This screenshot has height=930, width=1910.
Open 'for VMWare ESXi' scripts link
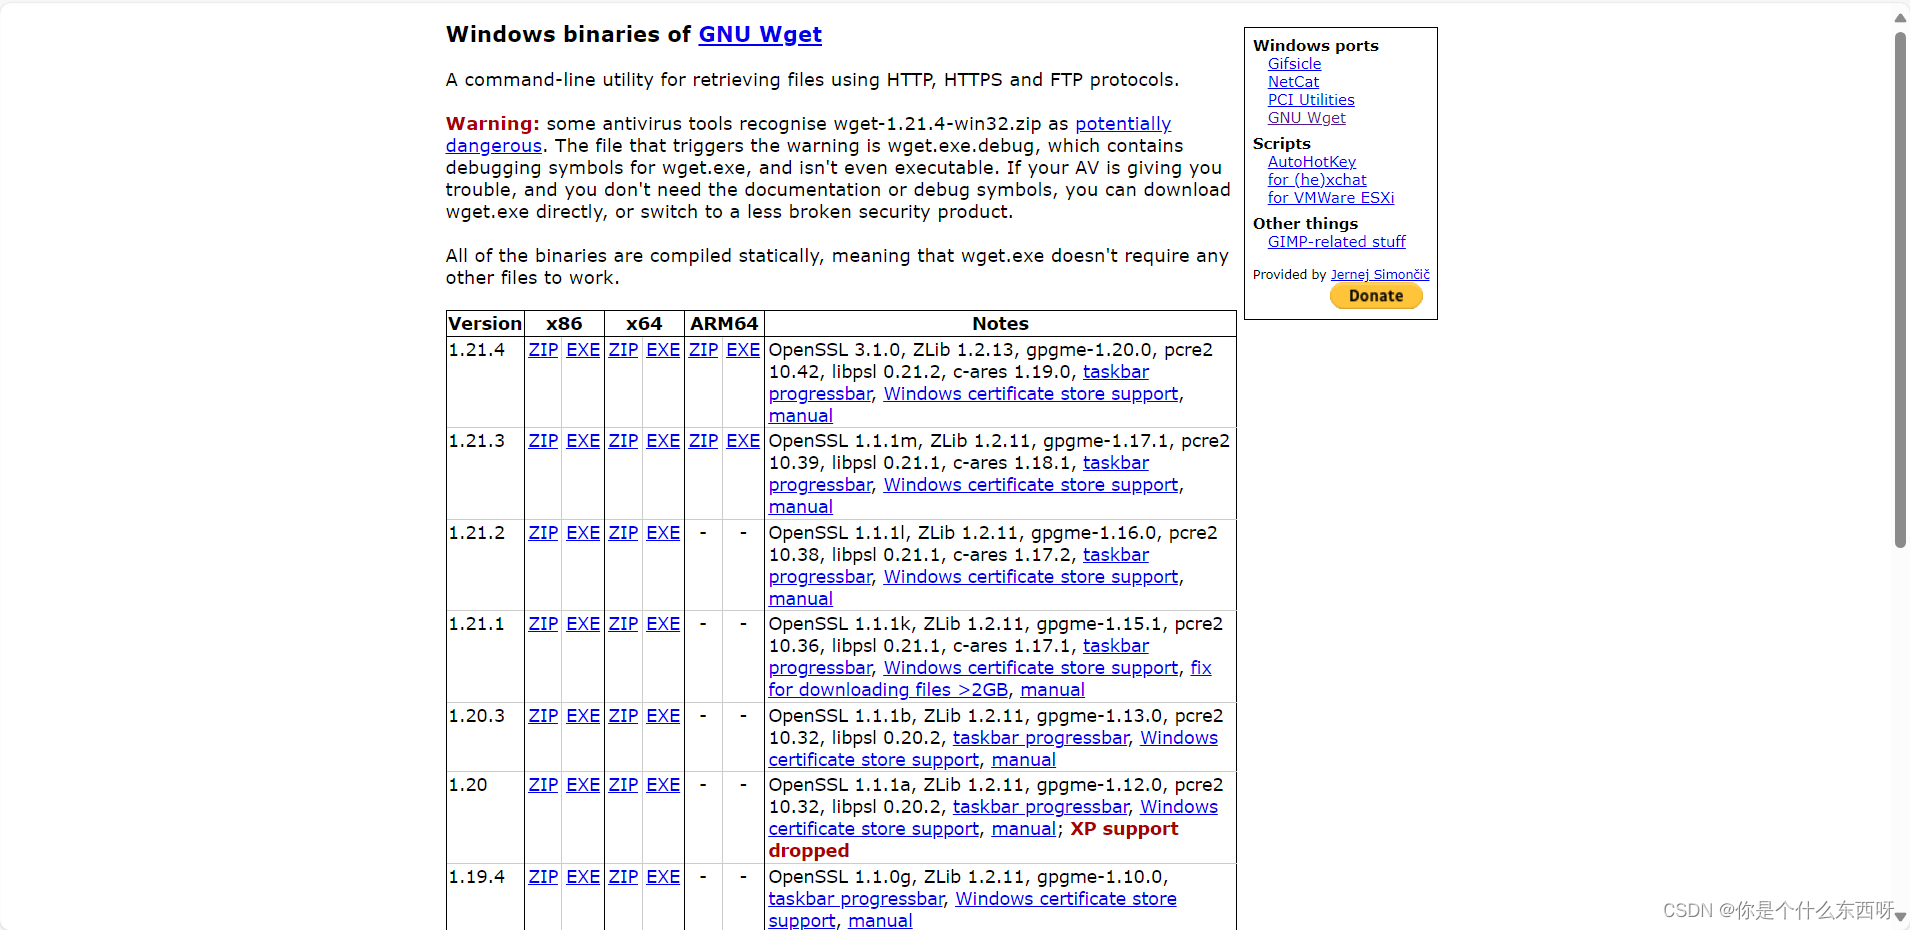pos(1331,198)
